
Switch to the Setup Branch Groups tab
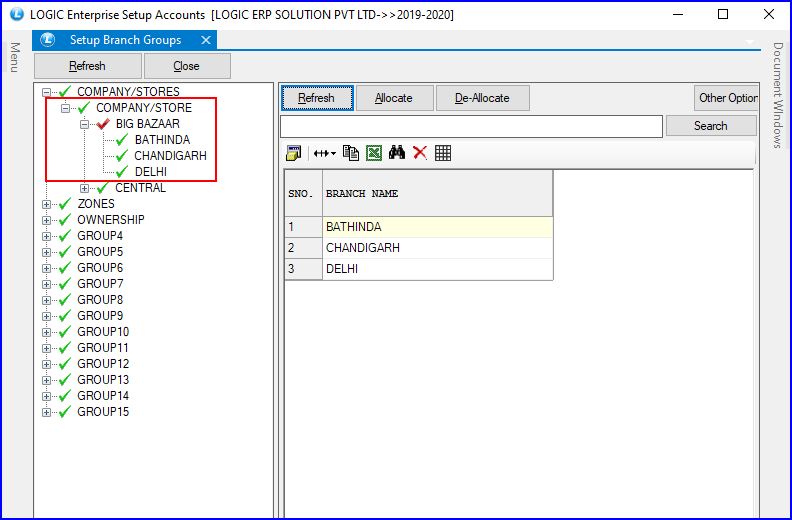coord(125,40)
